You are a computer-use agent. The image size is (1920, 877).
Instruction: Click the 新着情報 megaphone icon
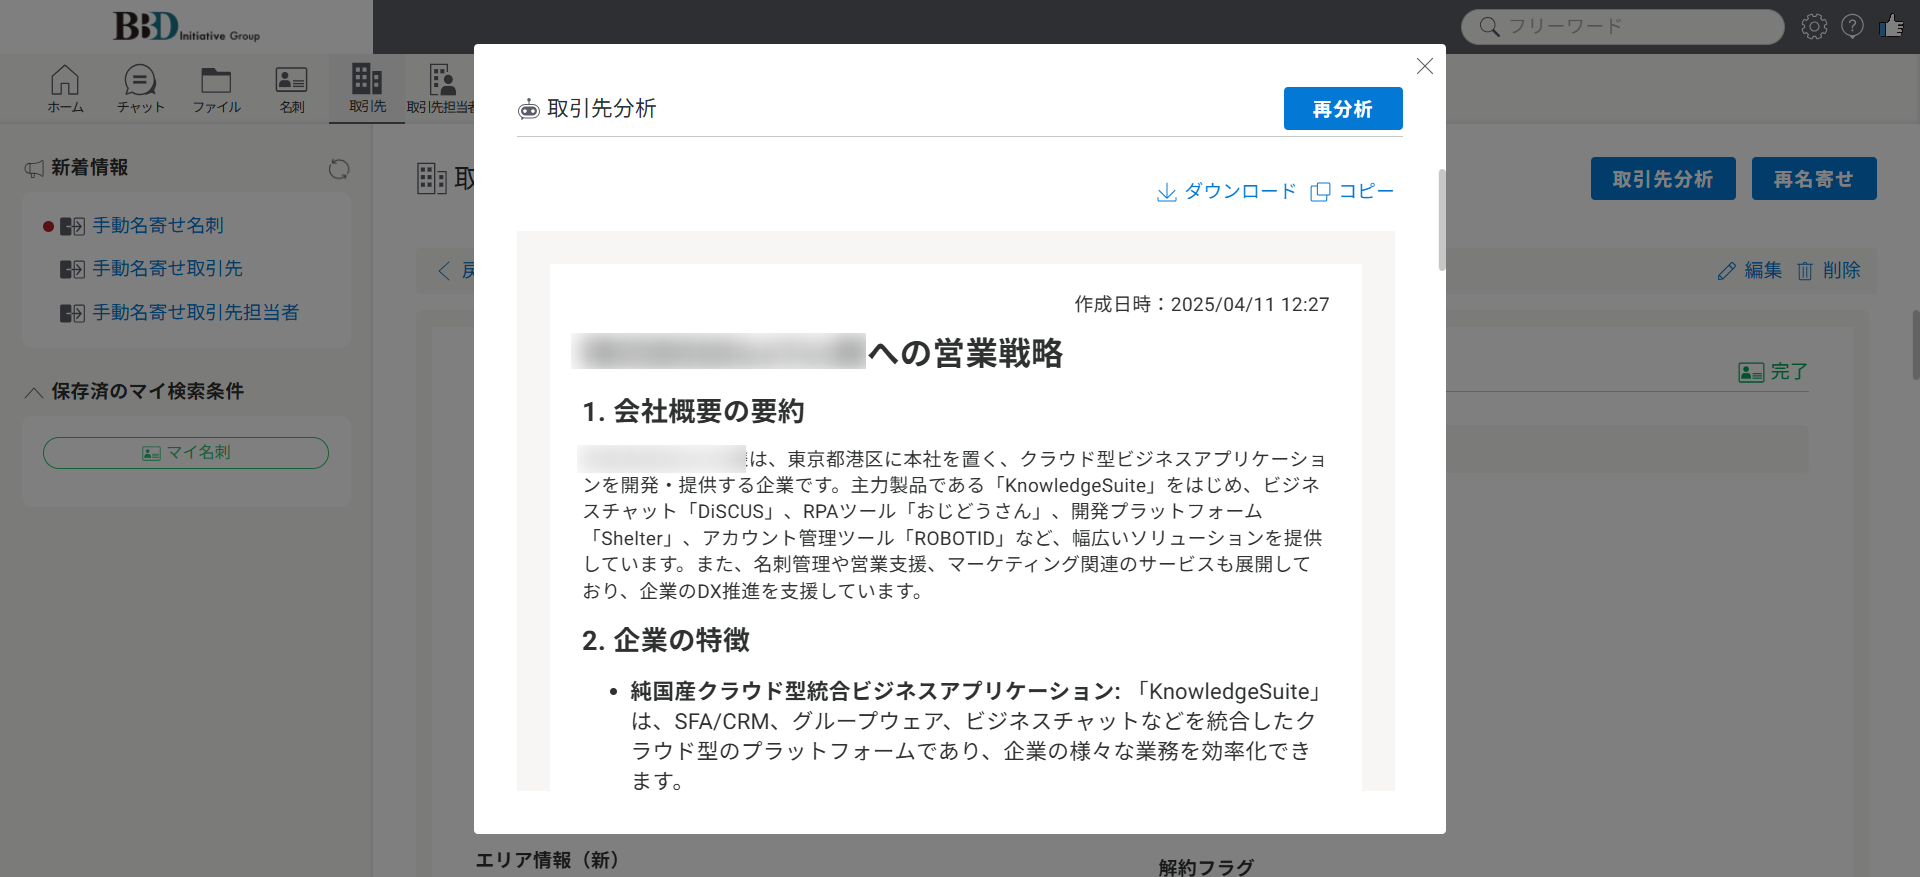click(x=34, y=169)
